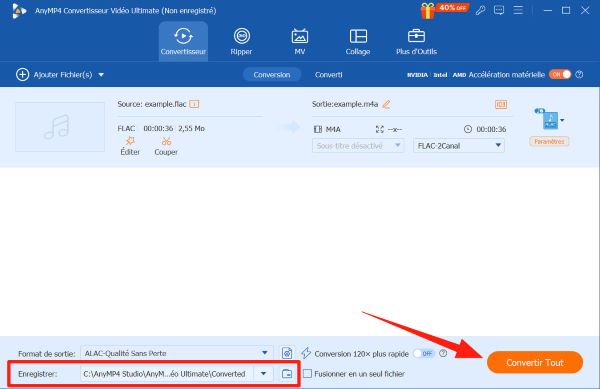Check Fusionner en un seul fichier
Image resolution: width=600 pixels, height=389 pixels.
[307, 373]
